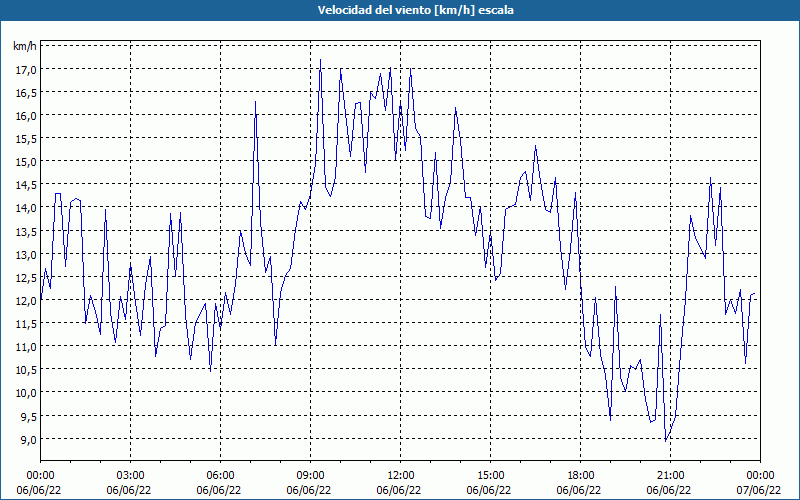Click the 10,5 y-axis value
The width and height of the screenshot is (800, 500).
[x=27, y=369]
